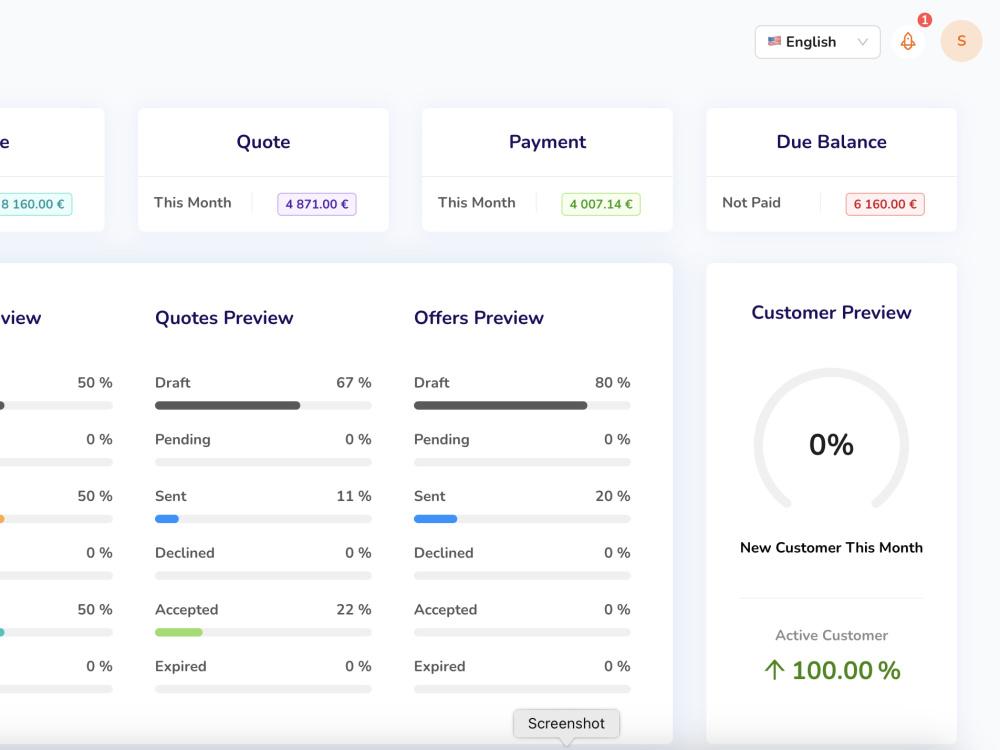Click "This Month" label in Quote card
The height and width of the screenshot is (750, 1000).
tap(193, 203)
